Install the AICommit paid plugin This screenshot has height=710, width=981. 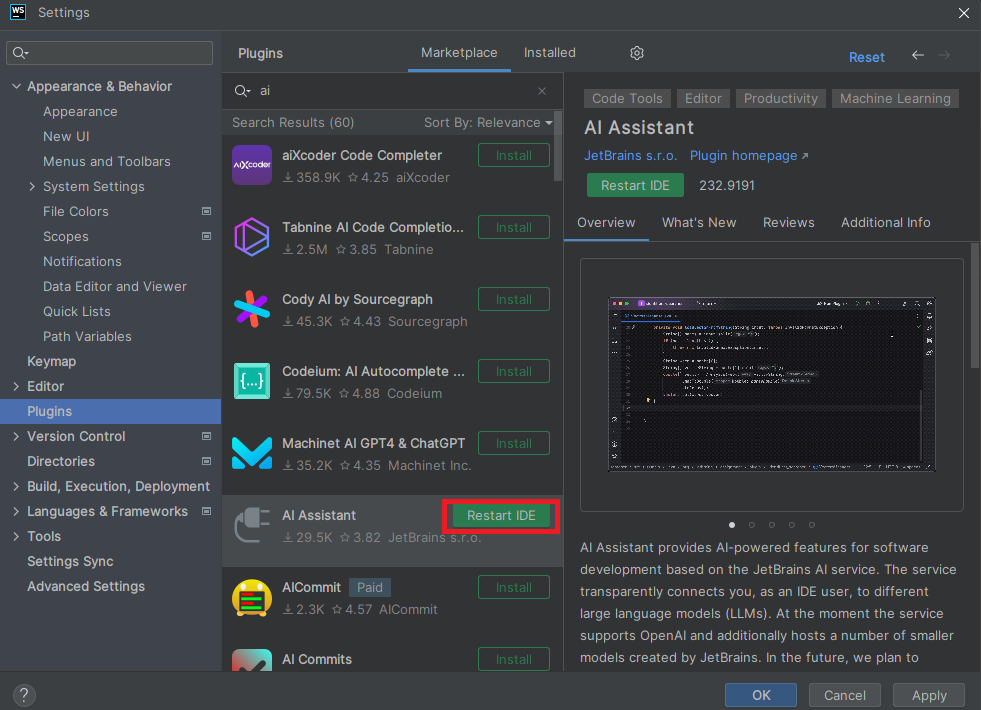coord(514,587)
